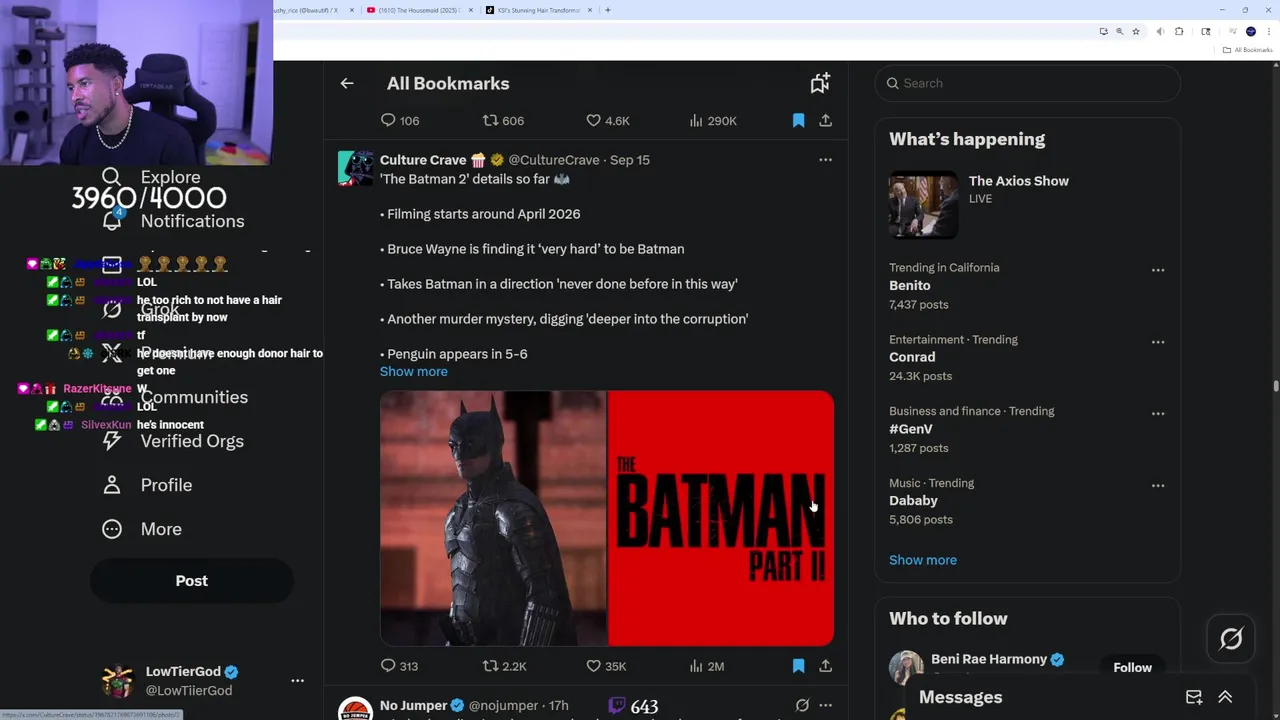Viewport: 1280px width, 720px height.
Task: Go back using the All Bookmarks arrow
Action: click(347, 84)
